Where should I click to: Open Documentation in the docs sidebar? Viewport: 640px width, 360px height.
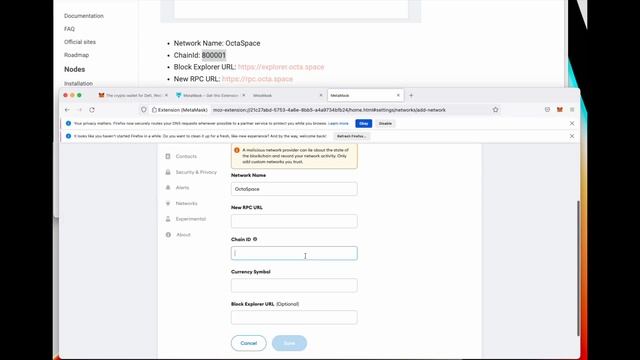tap(84, 16)
